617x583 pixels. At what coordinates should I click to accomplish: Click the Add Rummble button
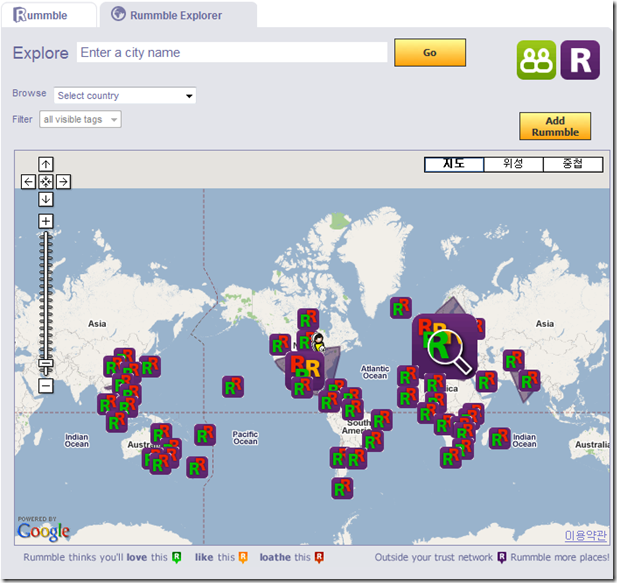pyautogui.click(x=555, y=126)
